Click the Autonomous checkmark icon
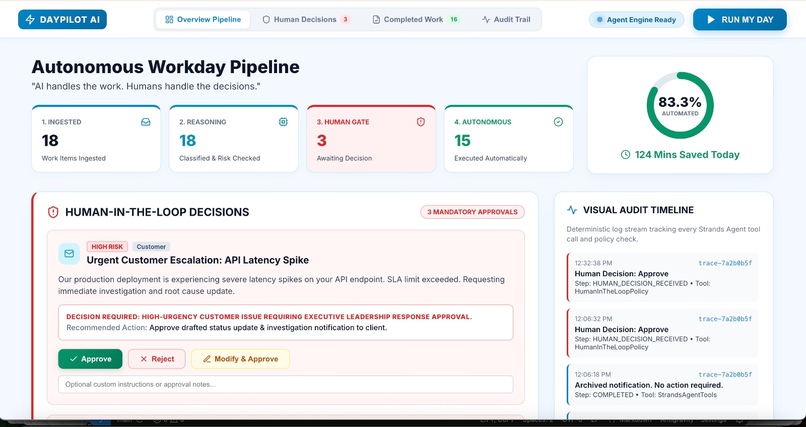Image resolution: width=806 pixels, height=427 pixels. click(x=558, y=122)
